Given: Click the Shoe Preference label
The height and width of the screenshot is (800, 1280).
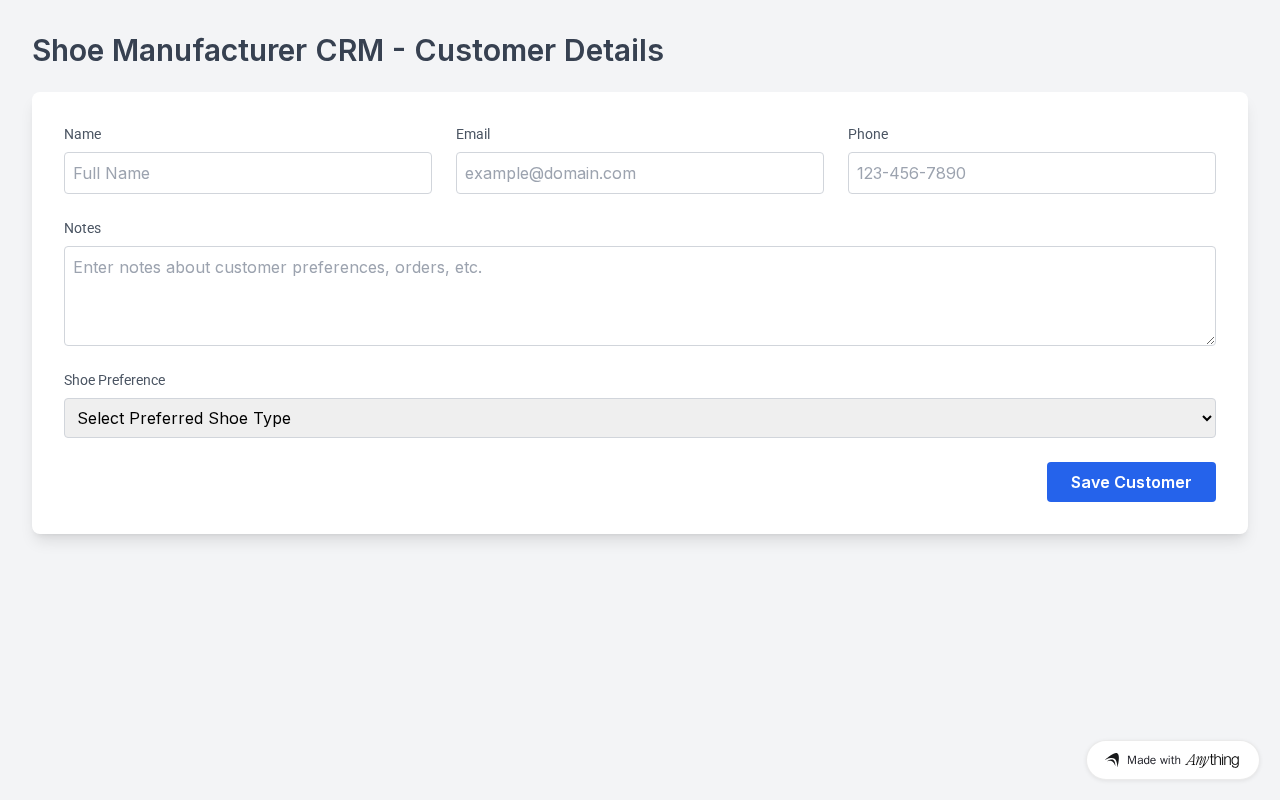Looking at the screenshot, I should [x=114, y=380].
